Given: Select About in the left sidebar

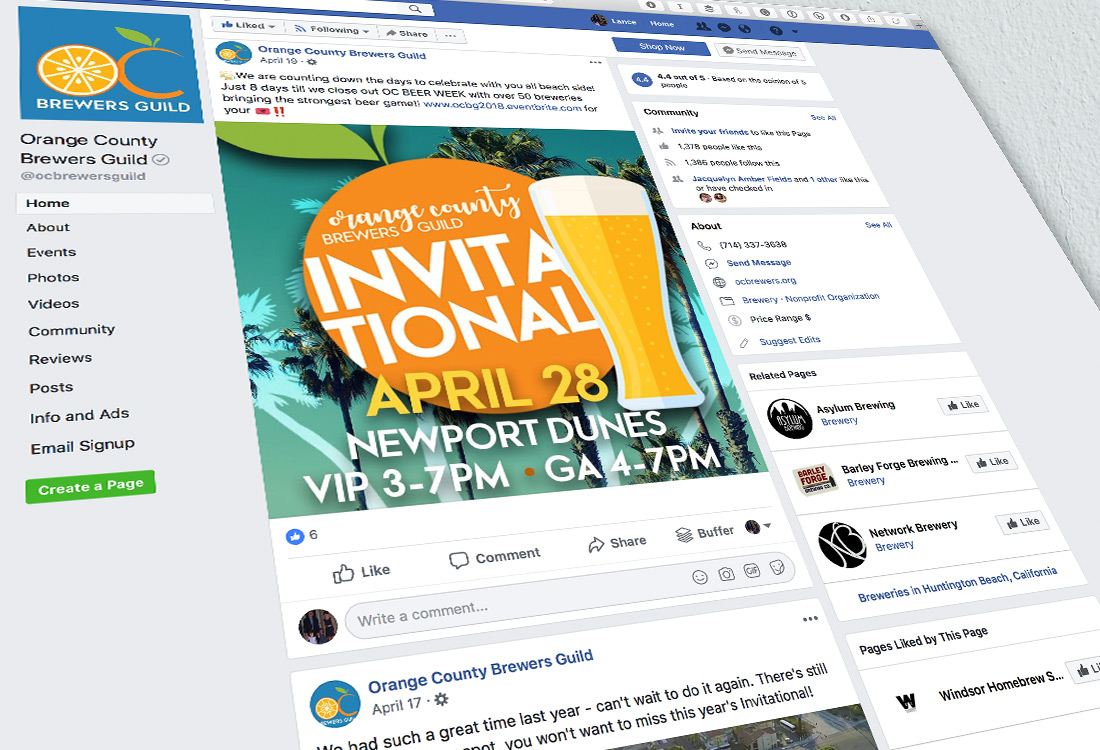Looking at the screenshot, I should pos(48,227).
